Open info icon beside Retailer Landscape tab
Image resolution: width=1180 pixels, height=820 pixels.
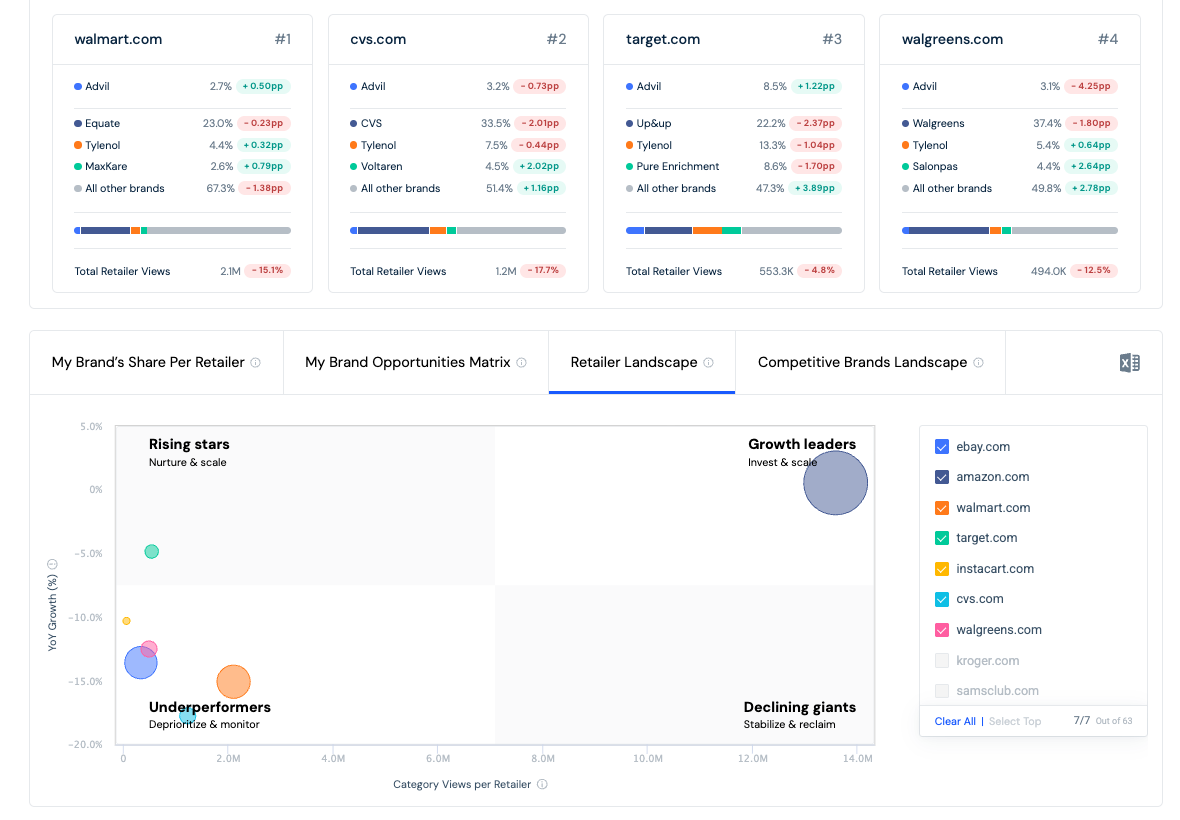coord(708,363)
